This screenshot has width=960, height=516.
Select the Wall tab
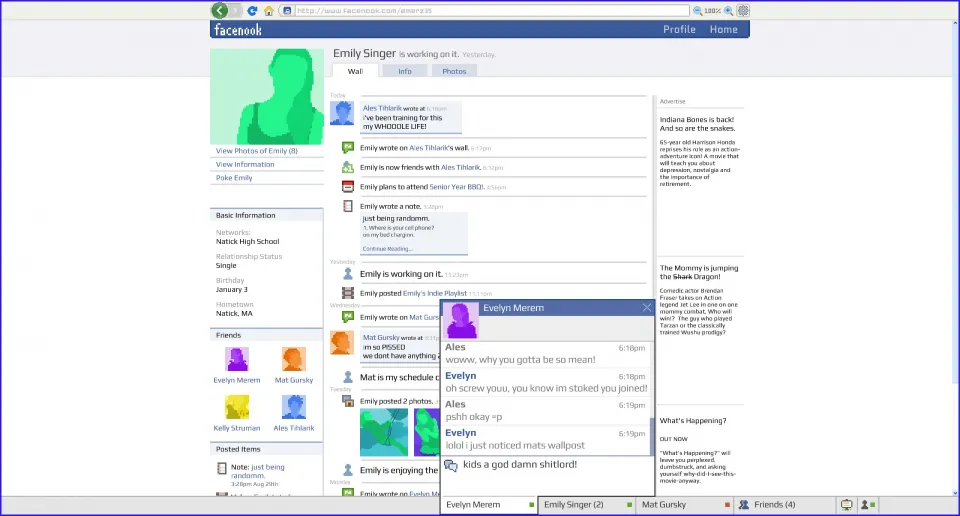click(355, 71)
